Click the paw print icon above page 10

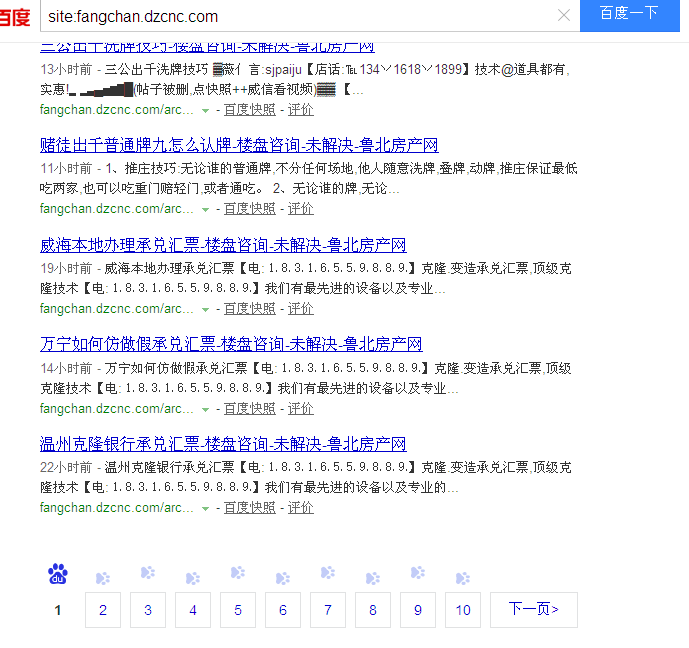point(463,578)
